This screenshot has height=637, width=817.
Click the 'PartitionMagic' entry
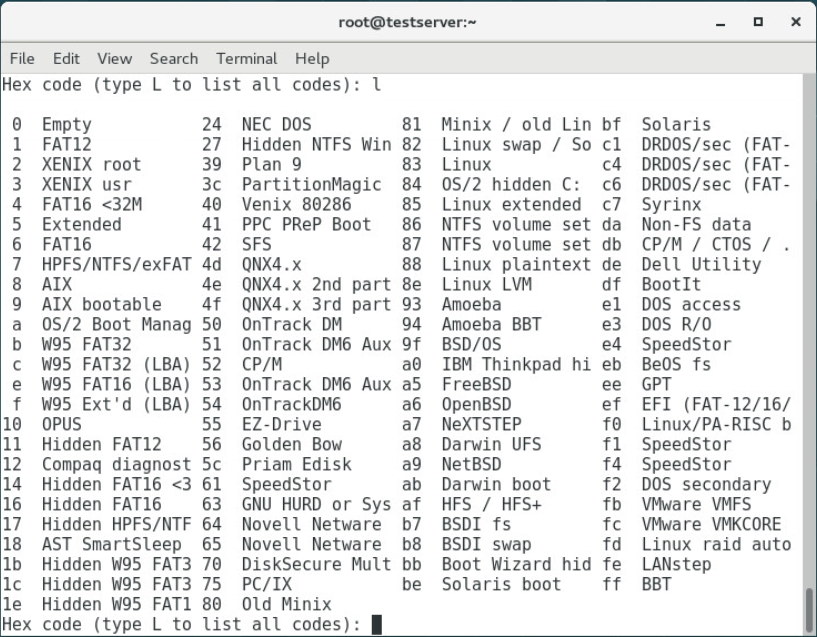point(312,184)
